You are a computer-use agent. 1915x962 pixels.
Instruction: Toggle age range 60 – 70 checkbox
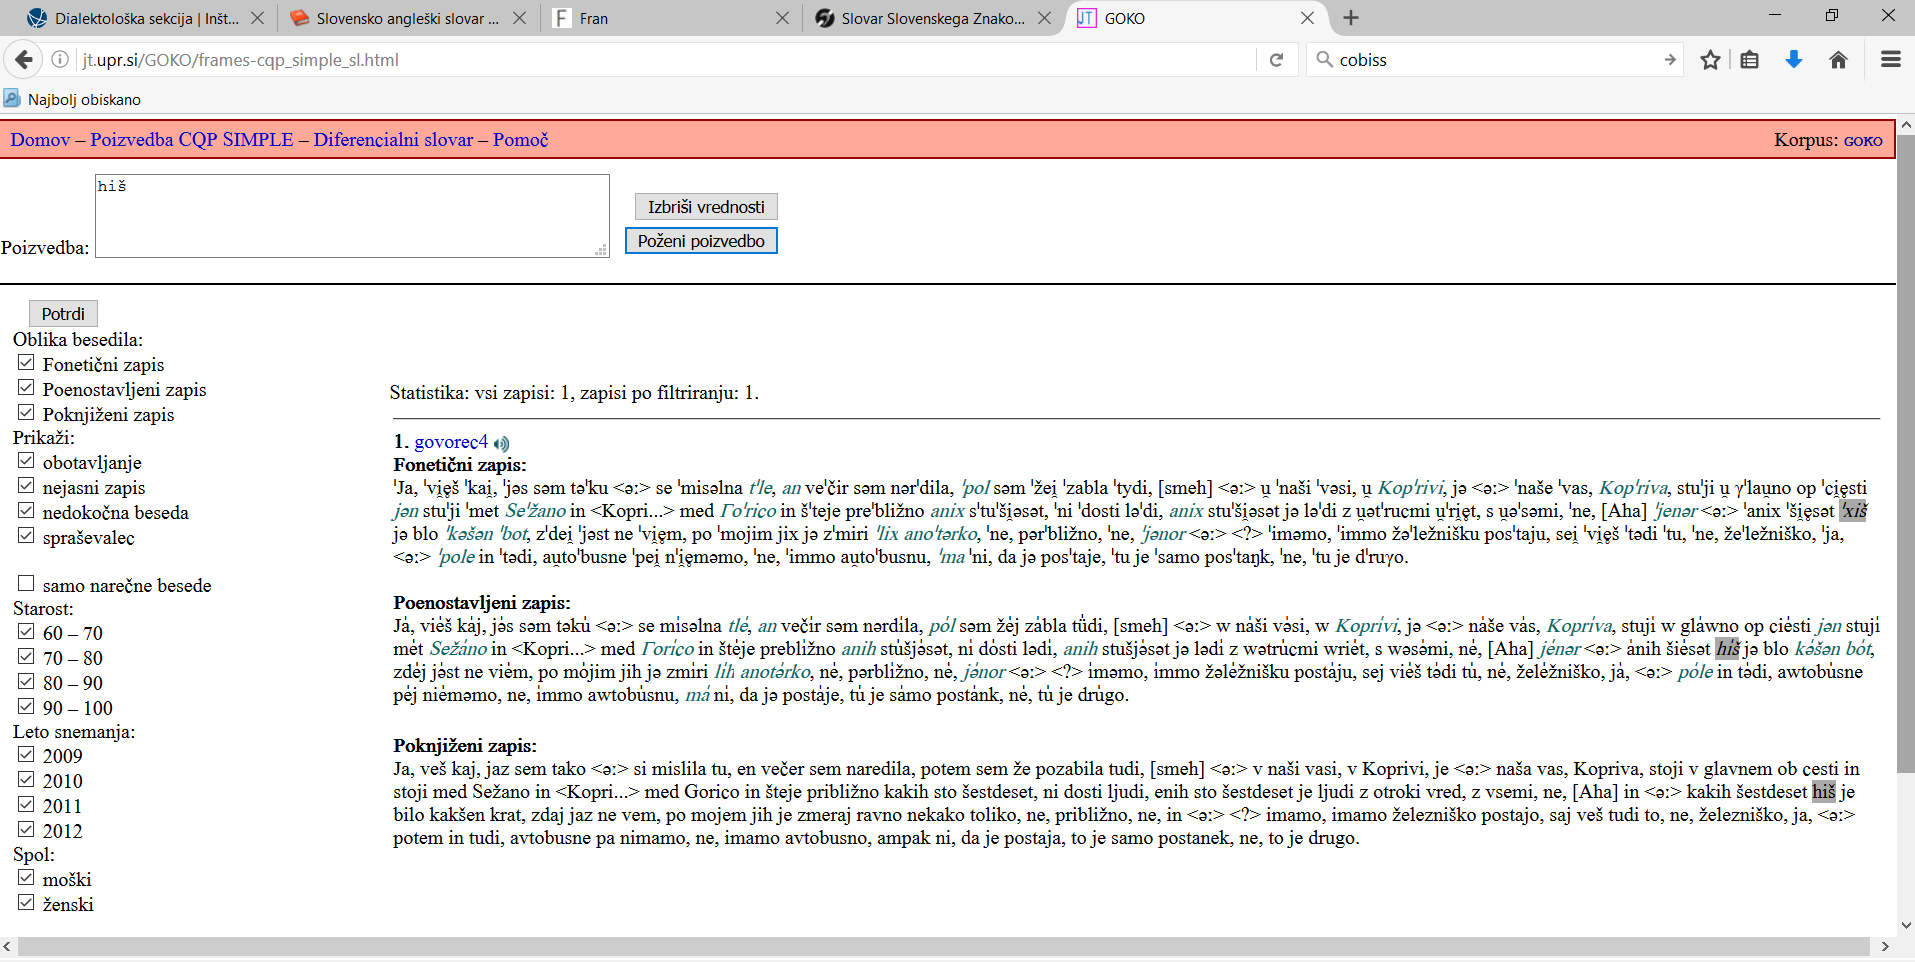click(x=26, y=632)
